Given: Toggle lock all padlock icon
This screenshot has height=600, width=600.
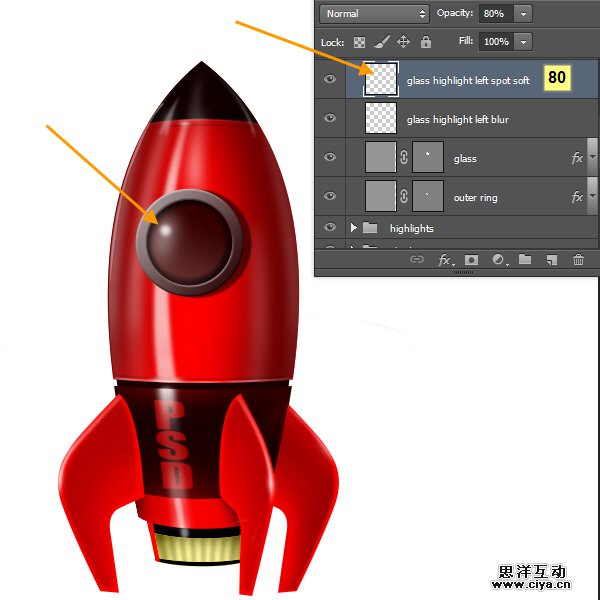Looking at the screenshot, I should click(x=426, y=41).
